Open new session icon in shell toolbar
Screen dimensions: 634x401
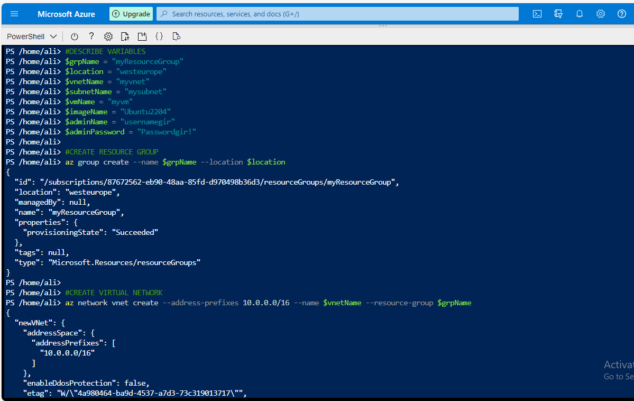(142, 36)
